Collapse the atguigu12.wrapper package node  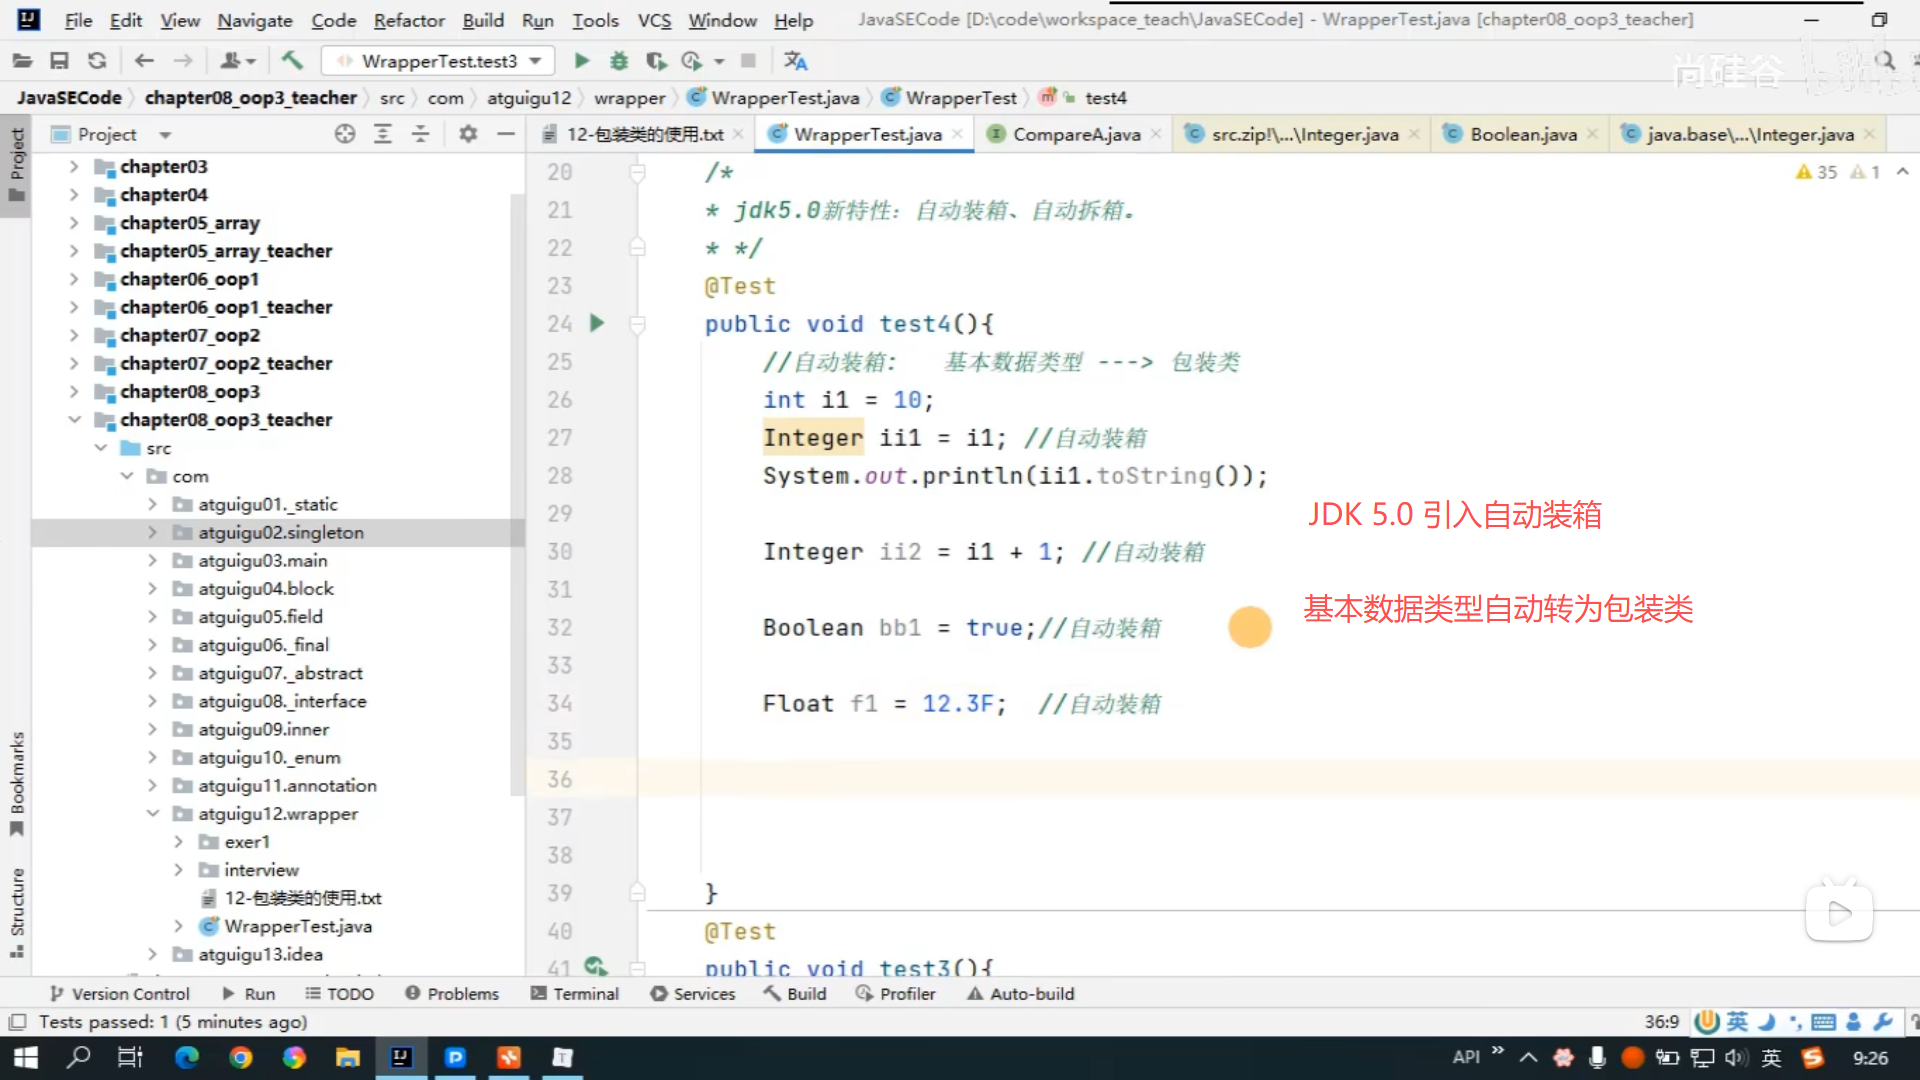point(153,814)
